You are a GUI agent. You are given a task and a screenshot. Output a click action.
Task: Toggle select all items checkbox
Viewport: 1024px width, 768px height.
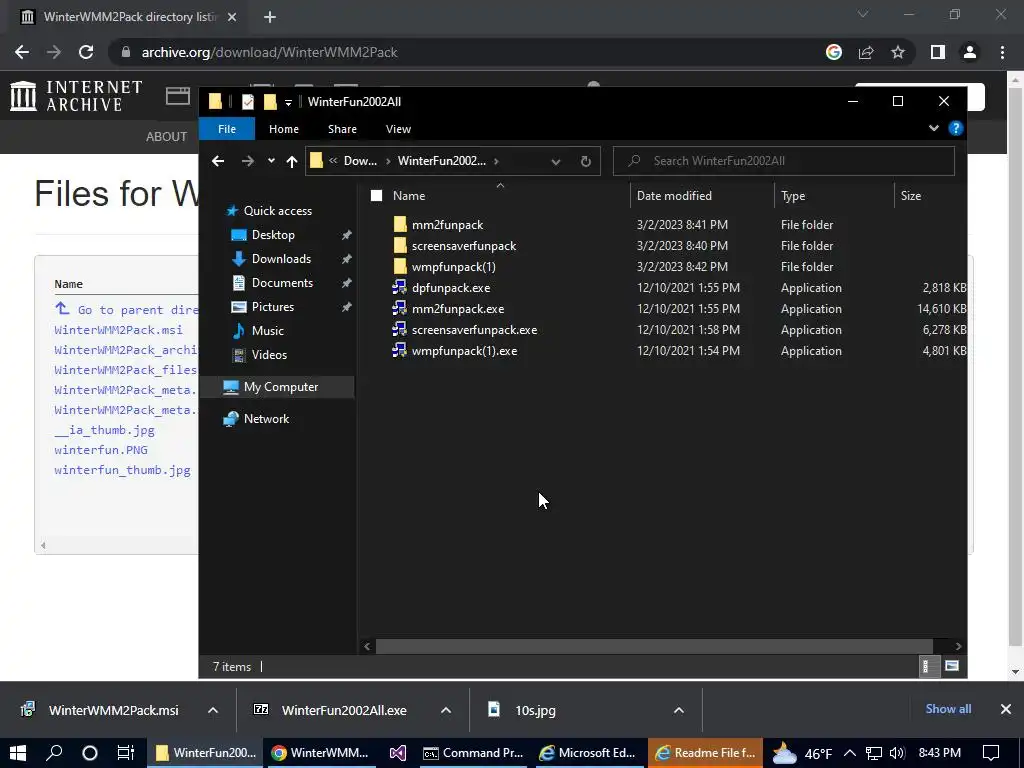376,195
